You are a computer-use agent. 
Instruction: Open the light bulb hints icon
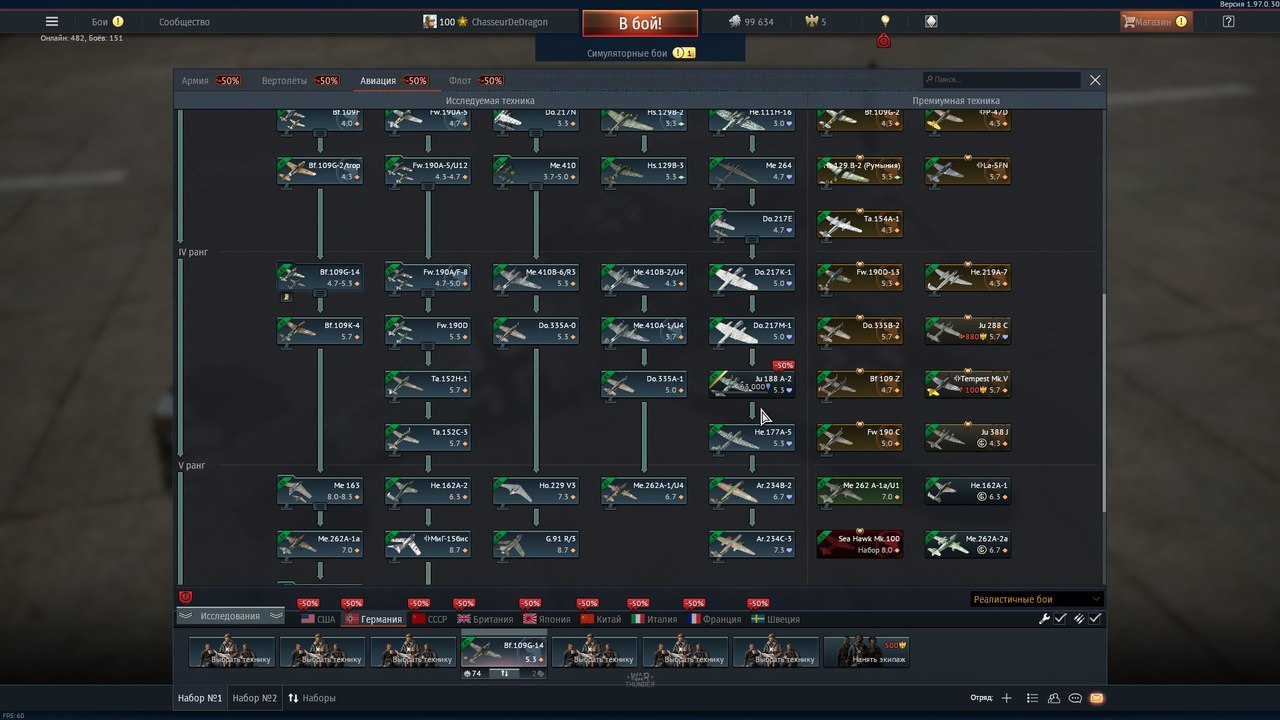pos(885,21)
